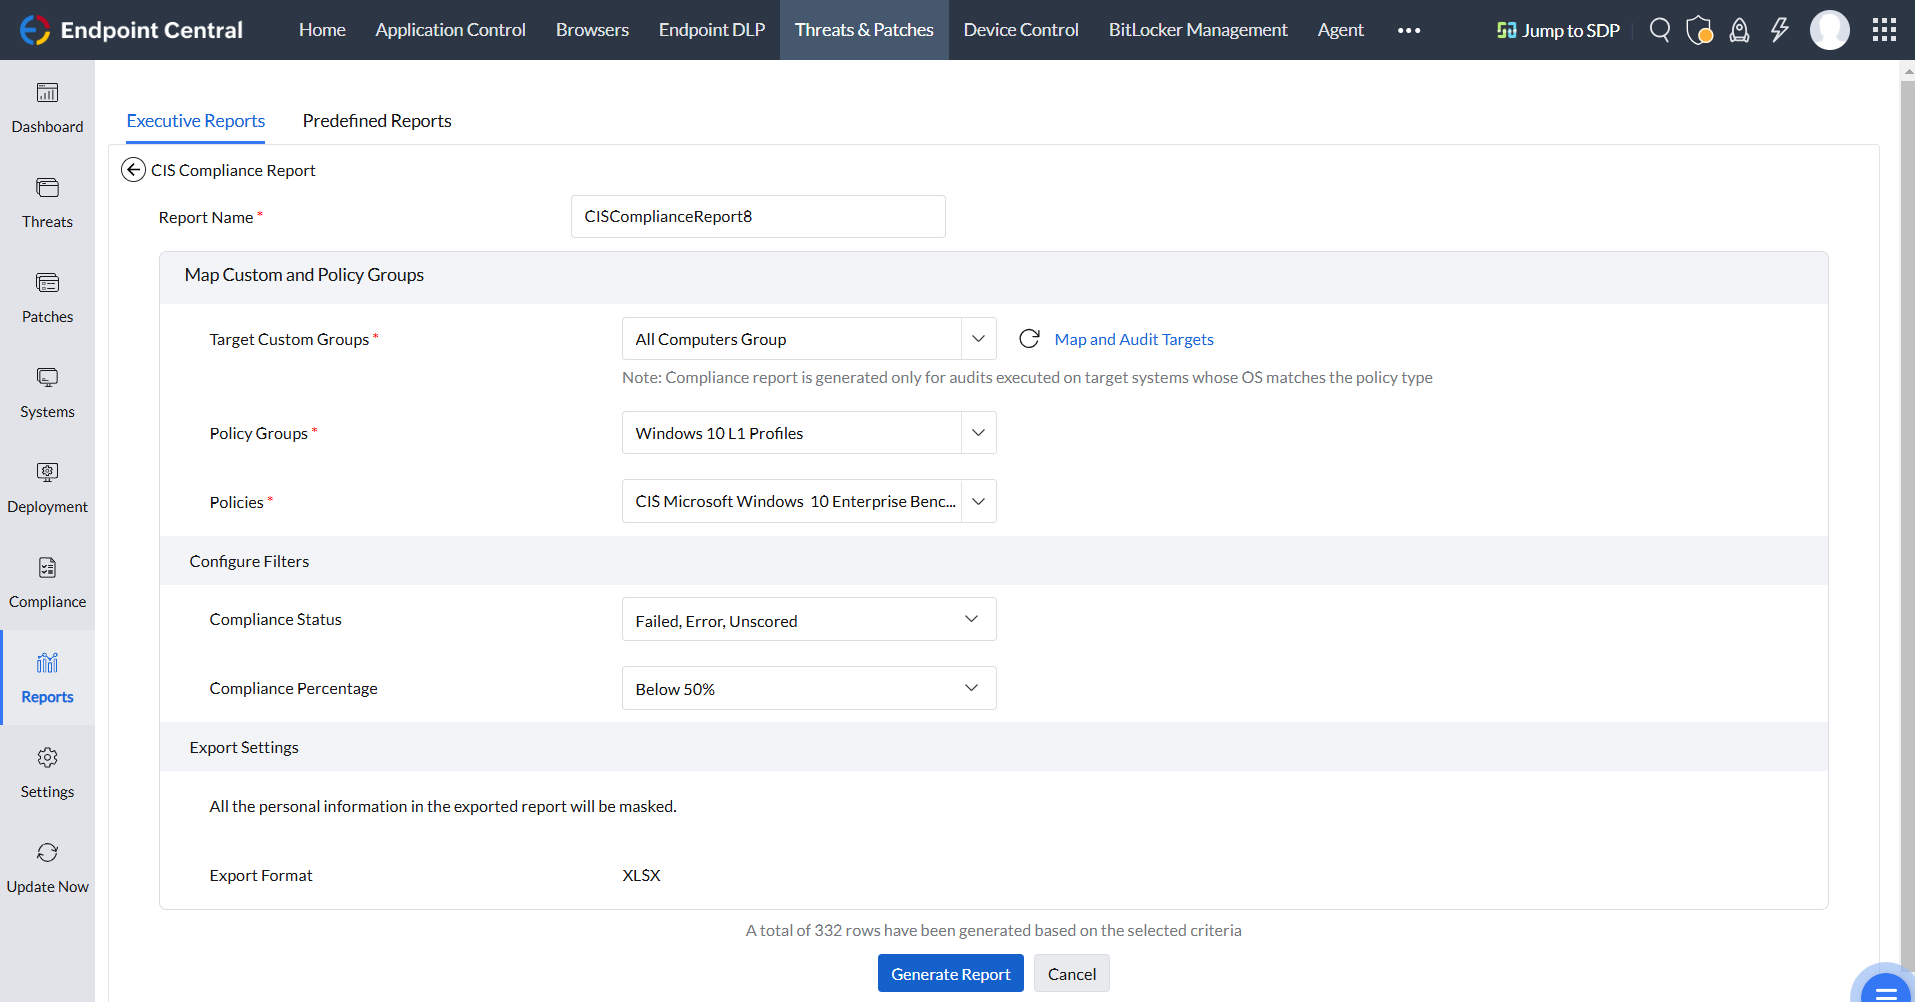Click the back arrow beside CIS Compliance Report

coord(133,170)
